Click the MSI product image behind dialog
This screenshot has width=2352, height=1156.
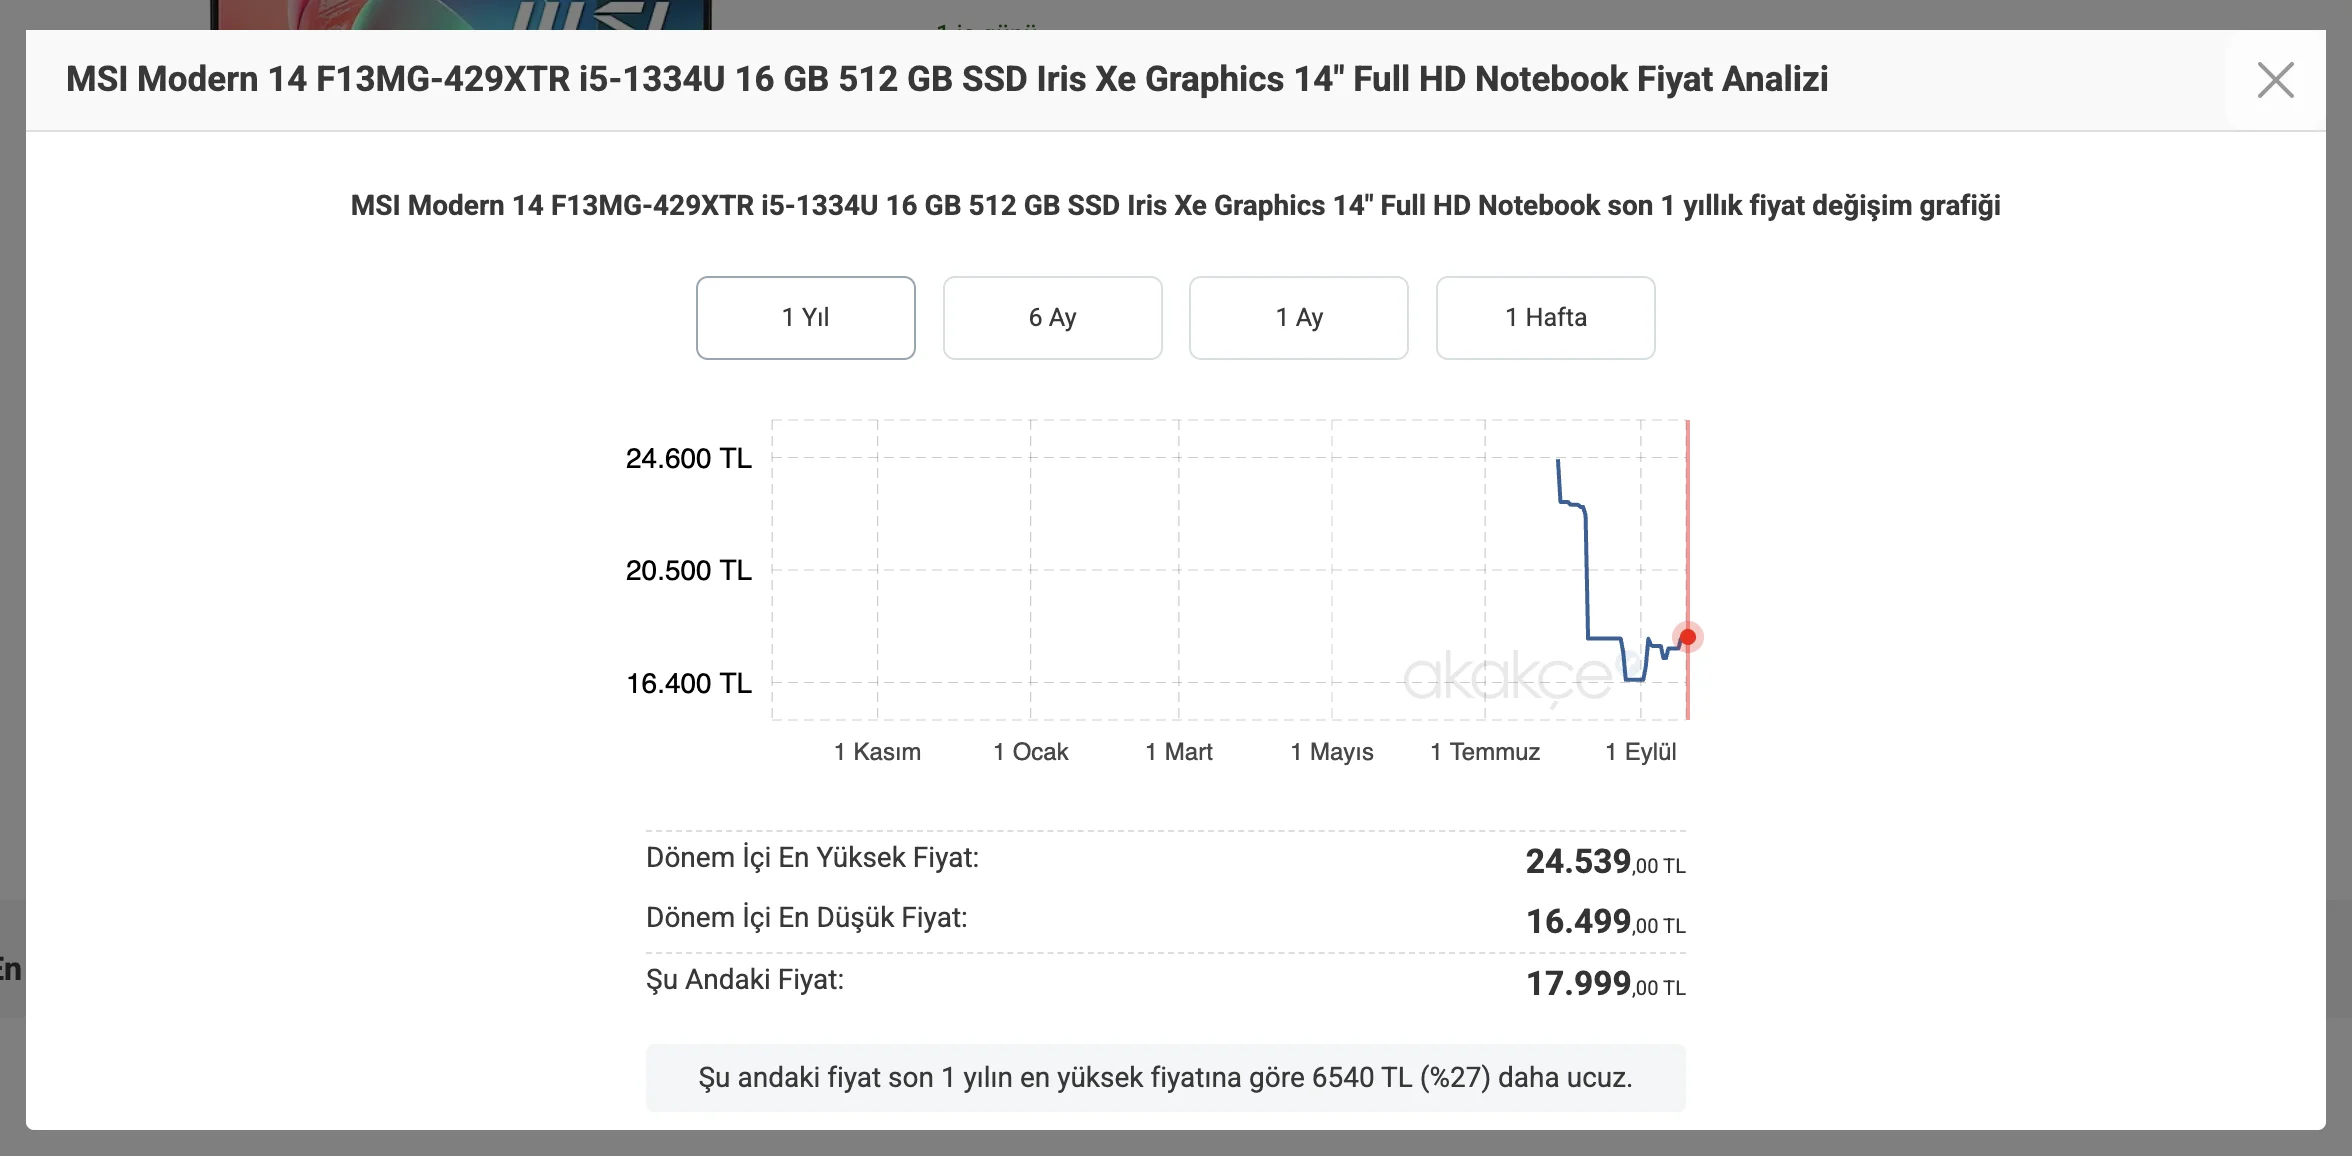coord(460,14)
